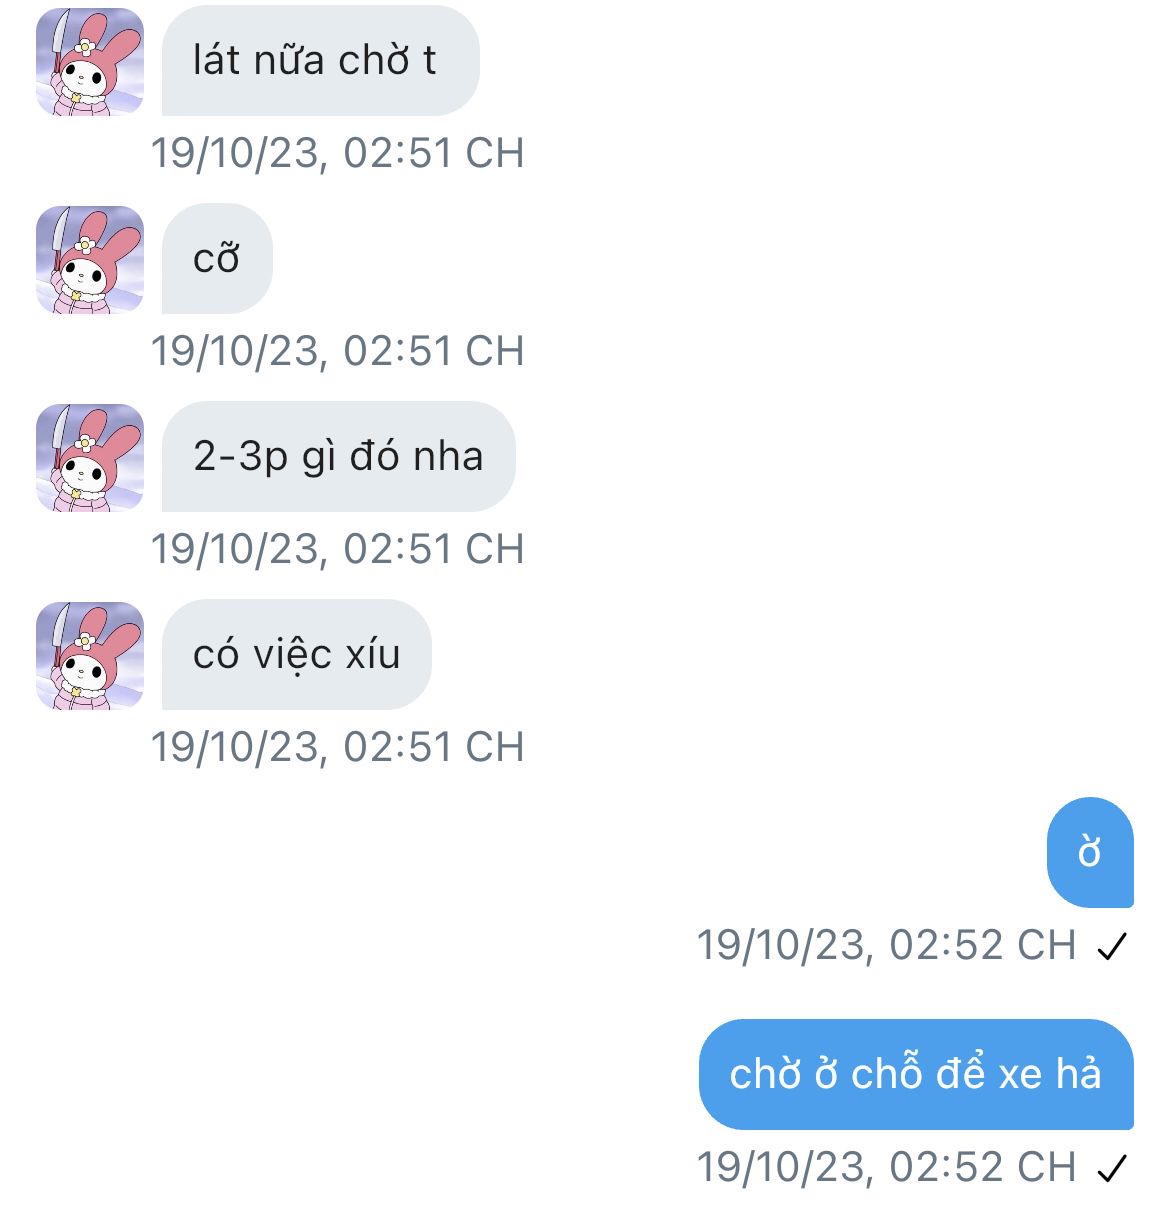Tap the "2-3p gì đó nha" message
Image resolution: width=1170 pixels, height=1217 pixels.
pos(338,457)
